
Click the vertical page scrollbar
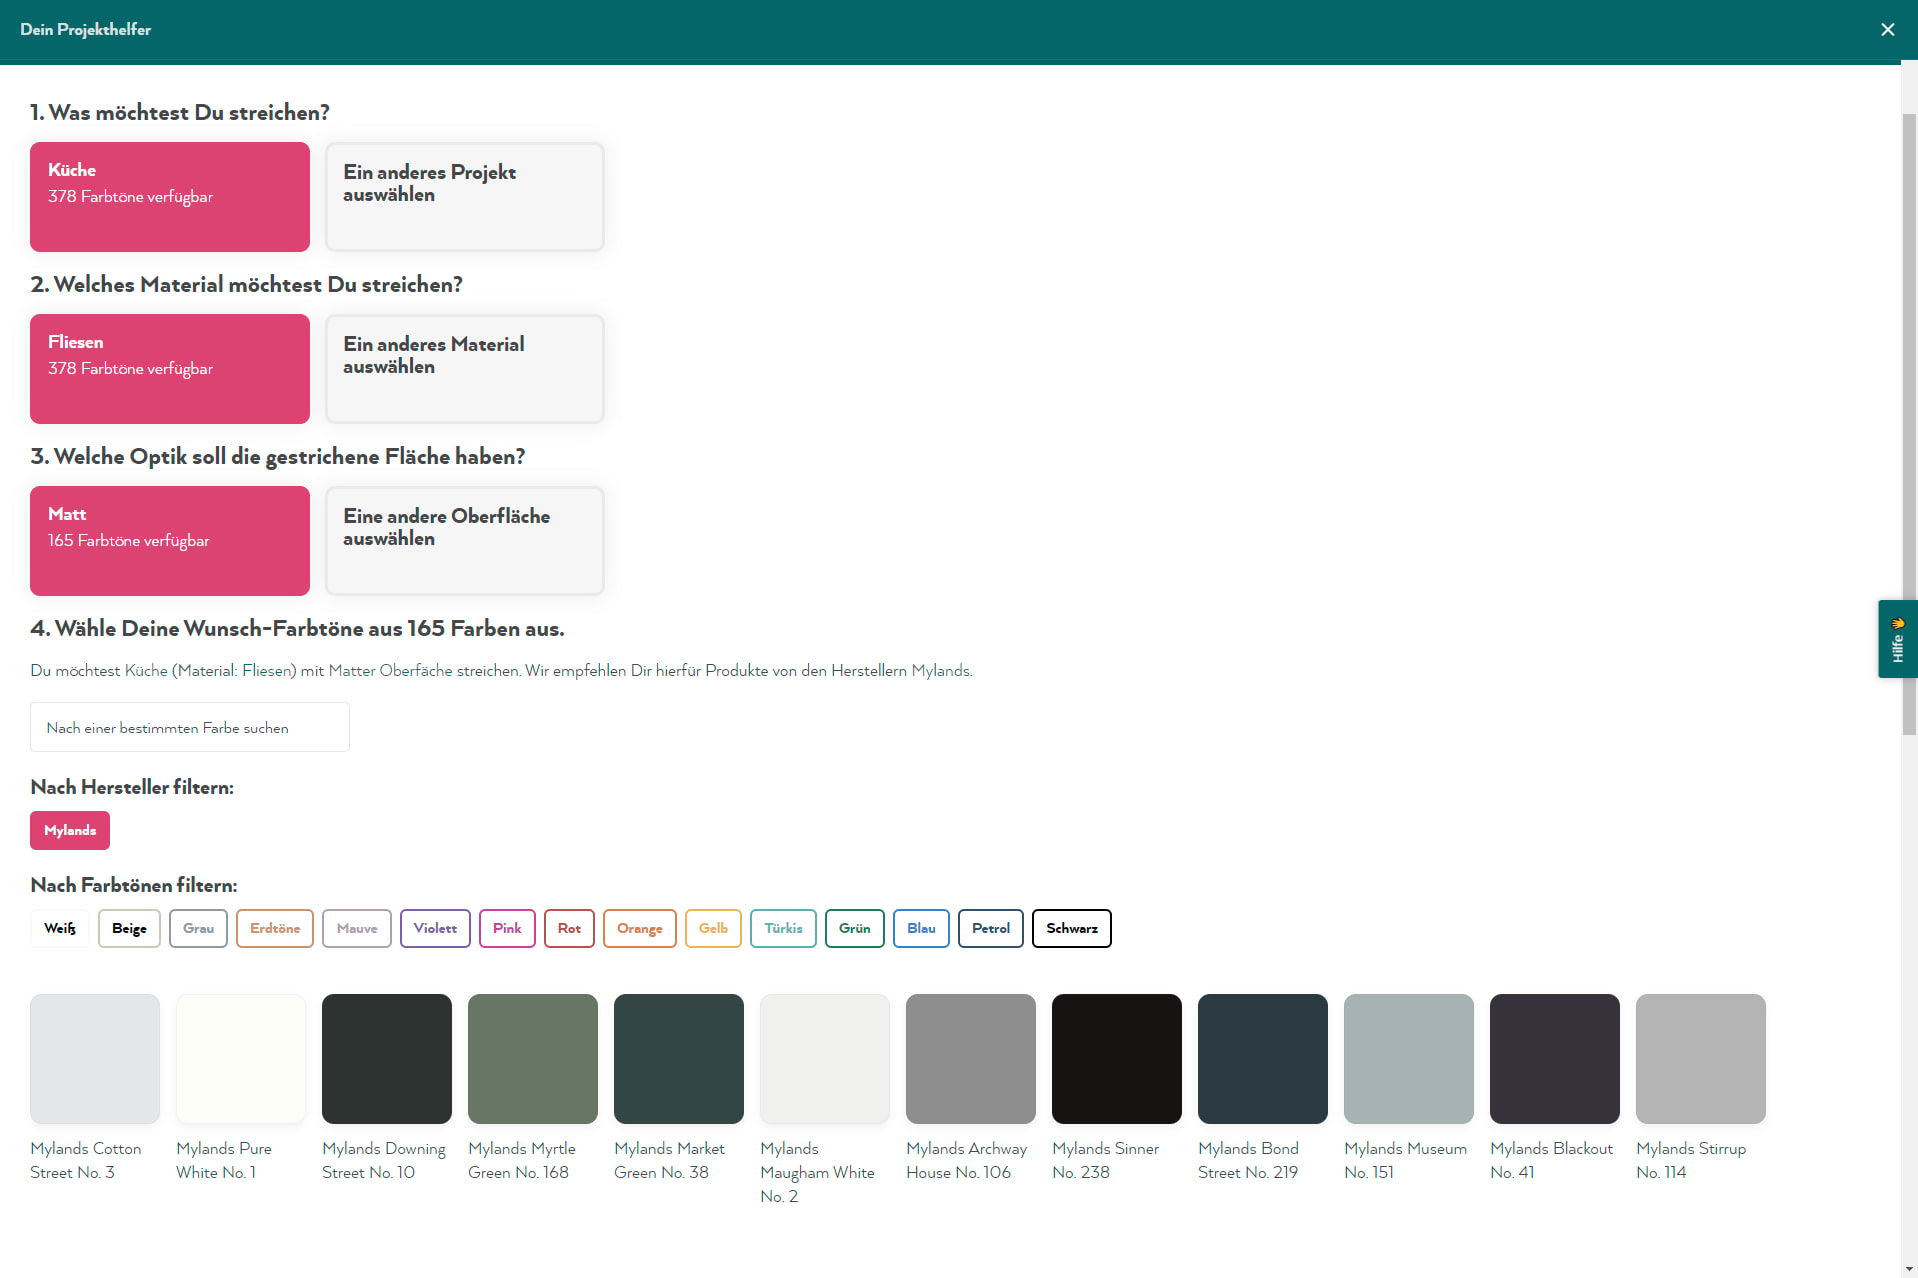point(1909,425)
